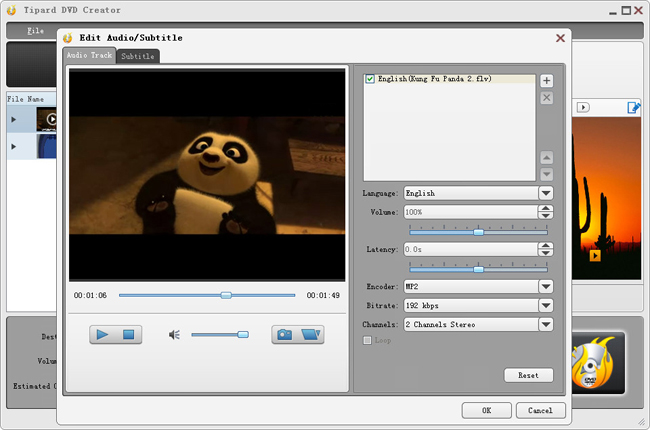Decrease volume with down stepper arrow
Image resolution: width=650 pixels, height=430 pixels.
point(546,216)
